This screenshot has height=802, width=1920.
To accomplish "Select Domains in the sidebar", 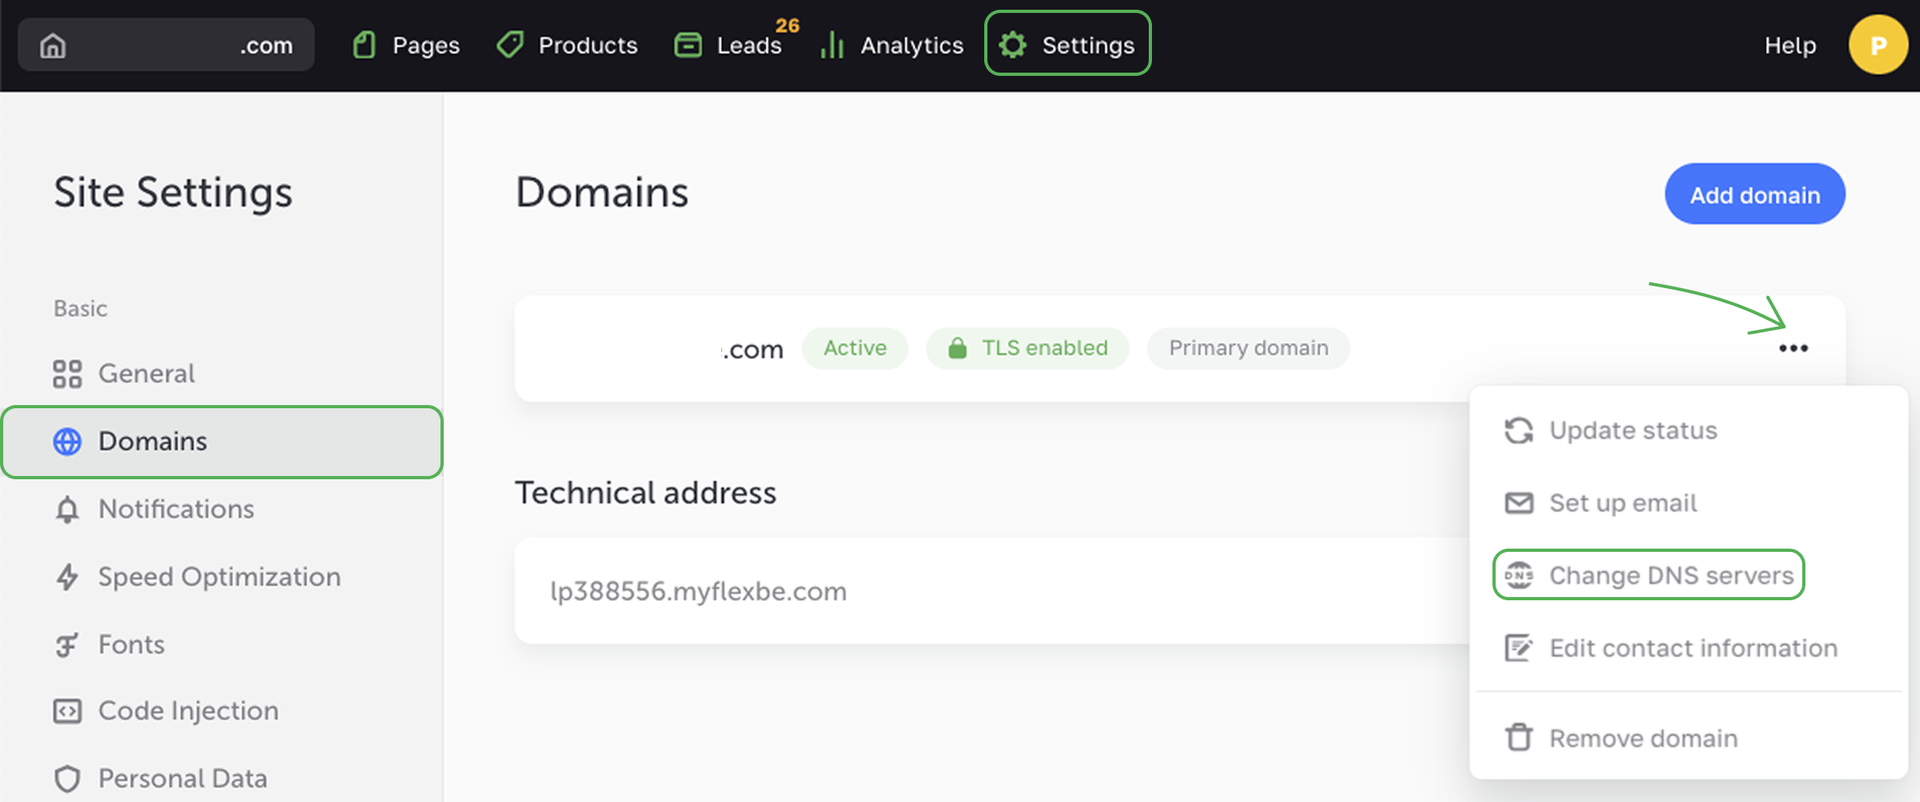I will [152, 441].
